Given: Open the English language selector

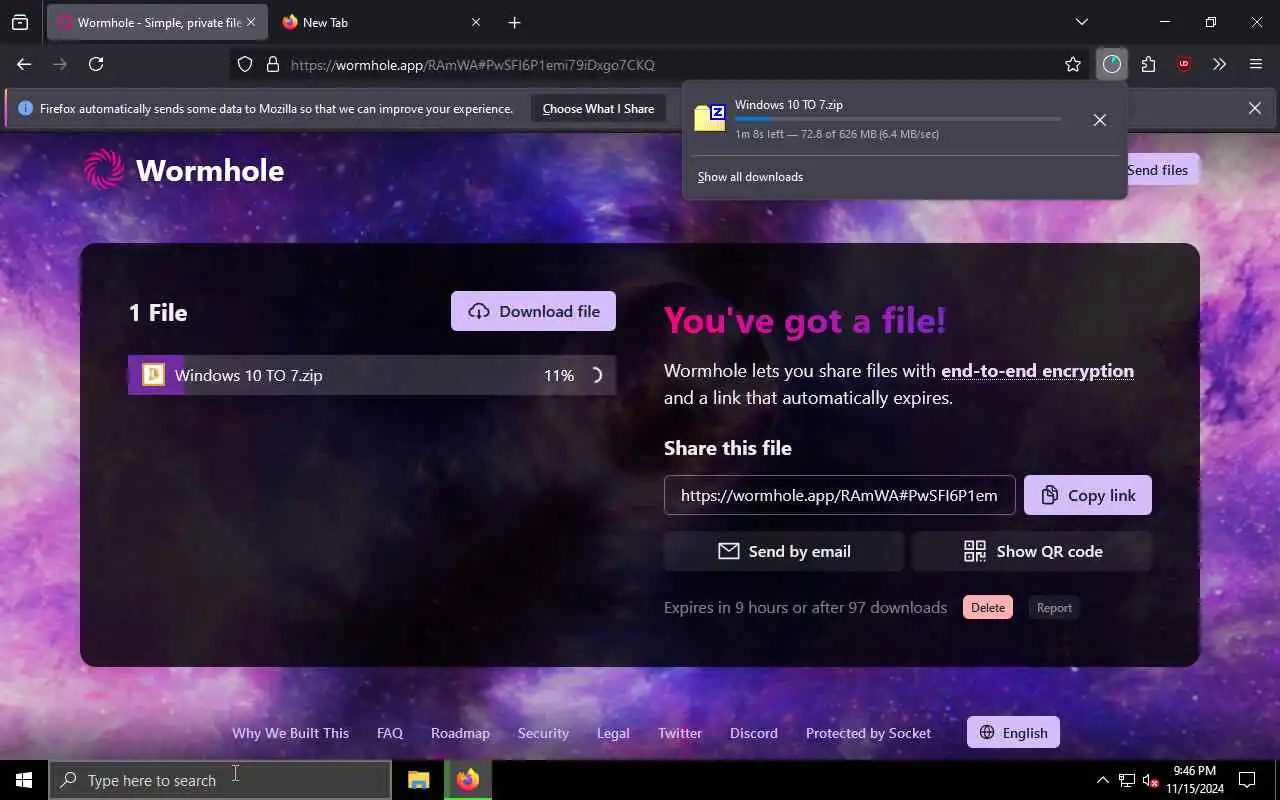Looking at the screenshot, I should click(x=1013, y=733).
